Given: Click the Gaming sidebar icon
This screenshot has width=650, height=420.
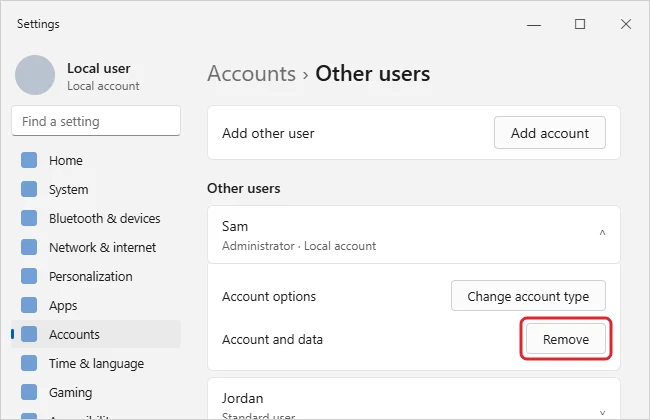Looking at the screenshot, I should [x=29, y=392].
